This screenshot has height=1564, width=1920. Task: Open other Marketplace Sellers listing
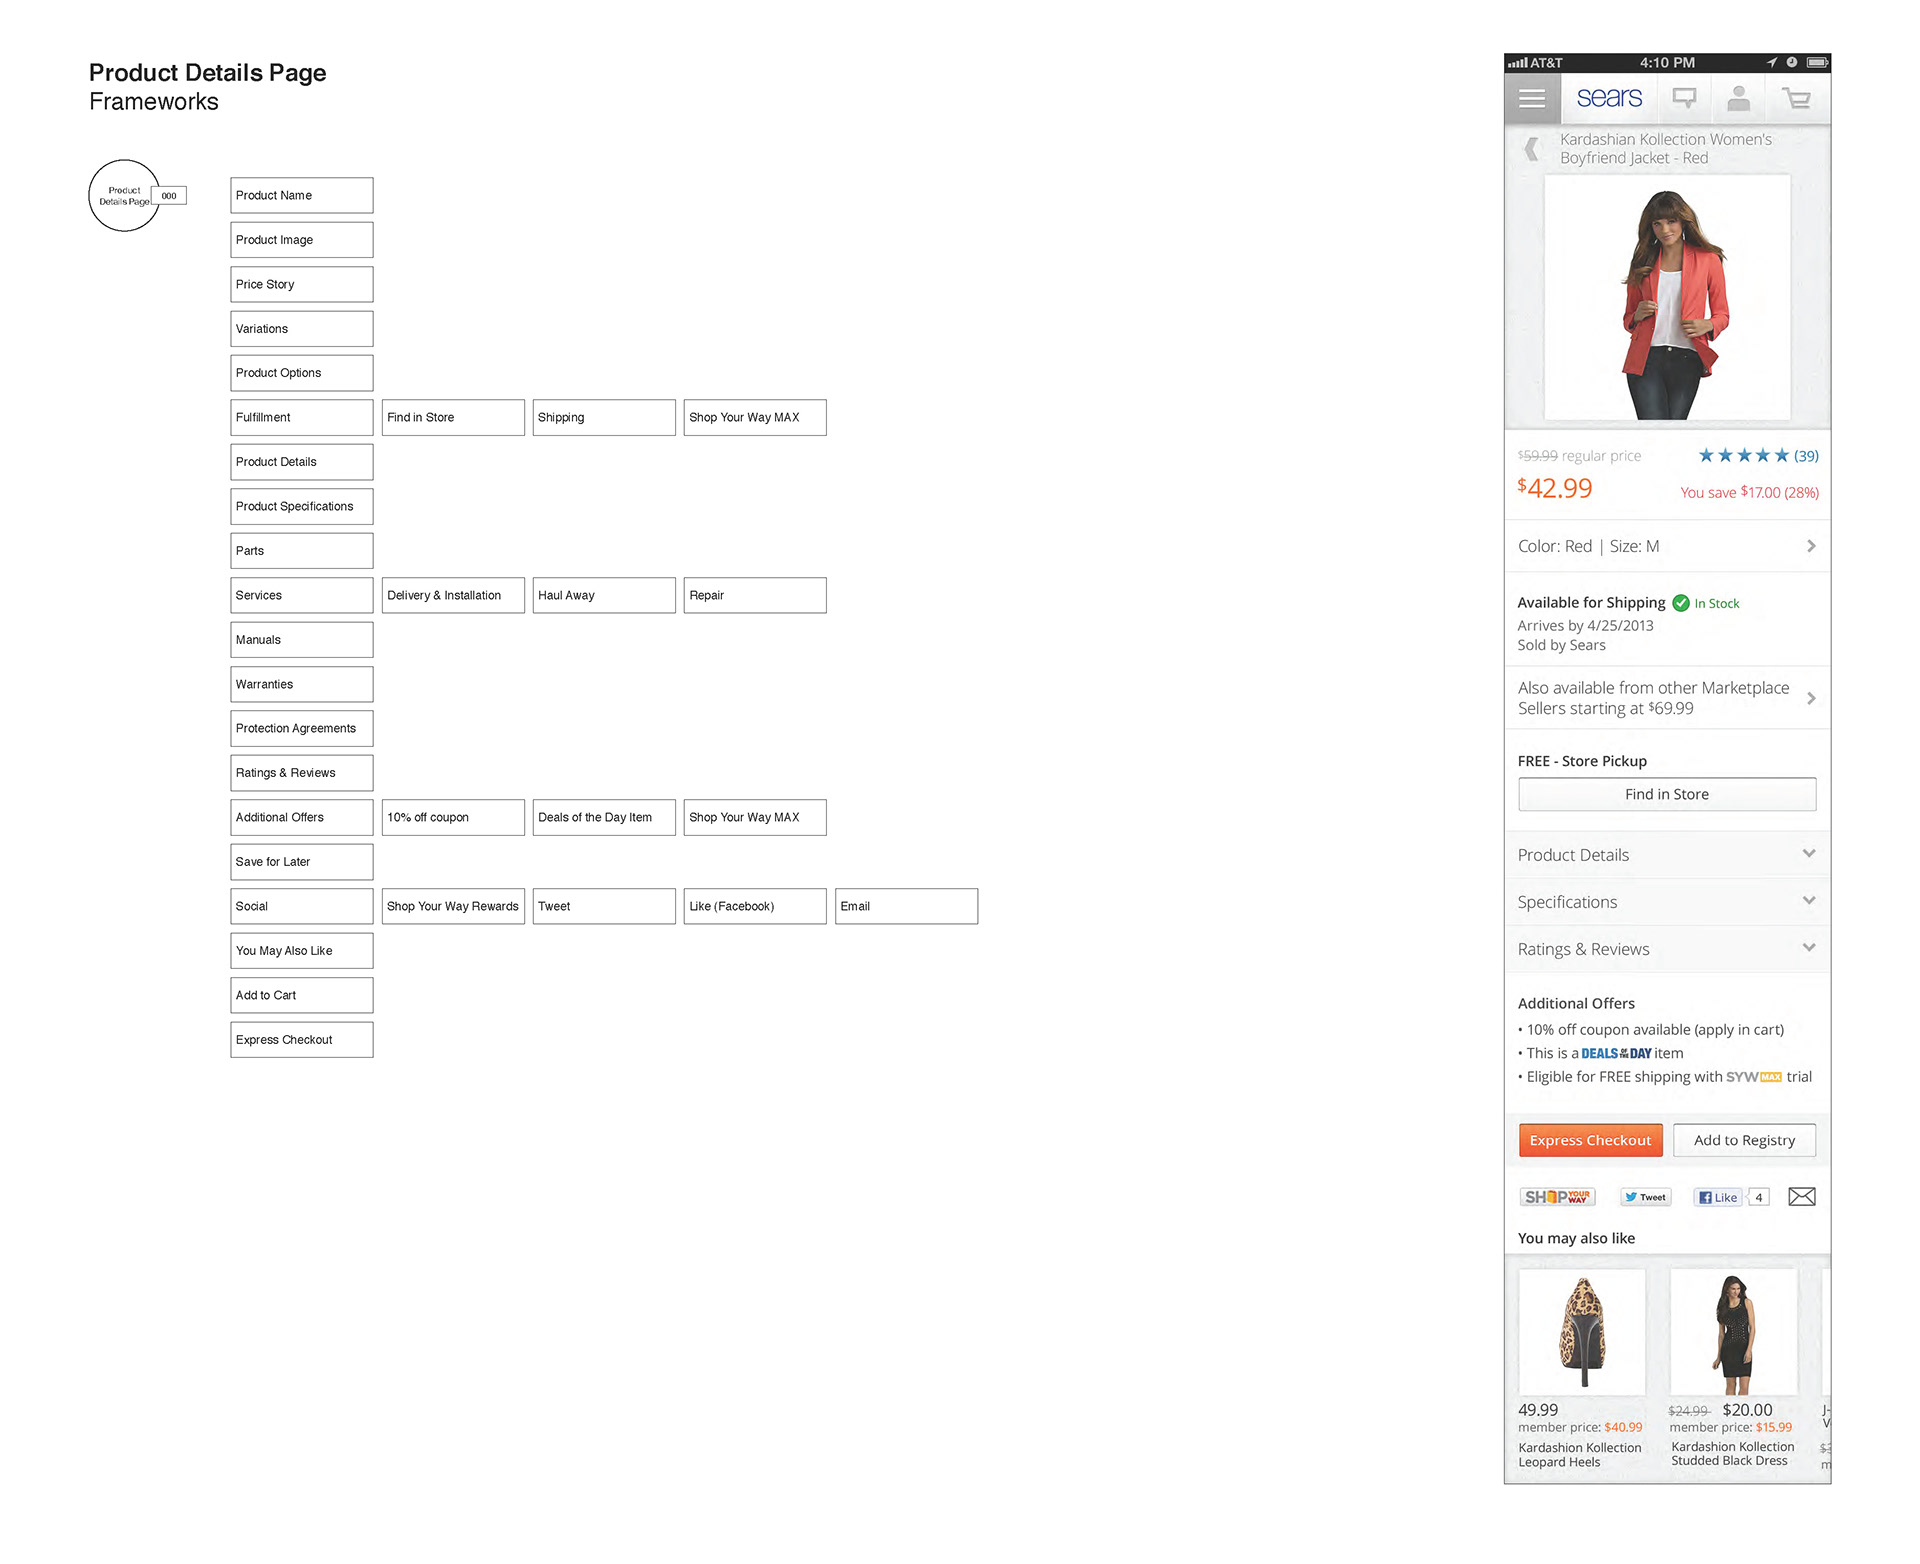pos(1667,698)
